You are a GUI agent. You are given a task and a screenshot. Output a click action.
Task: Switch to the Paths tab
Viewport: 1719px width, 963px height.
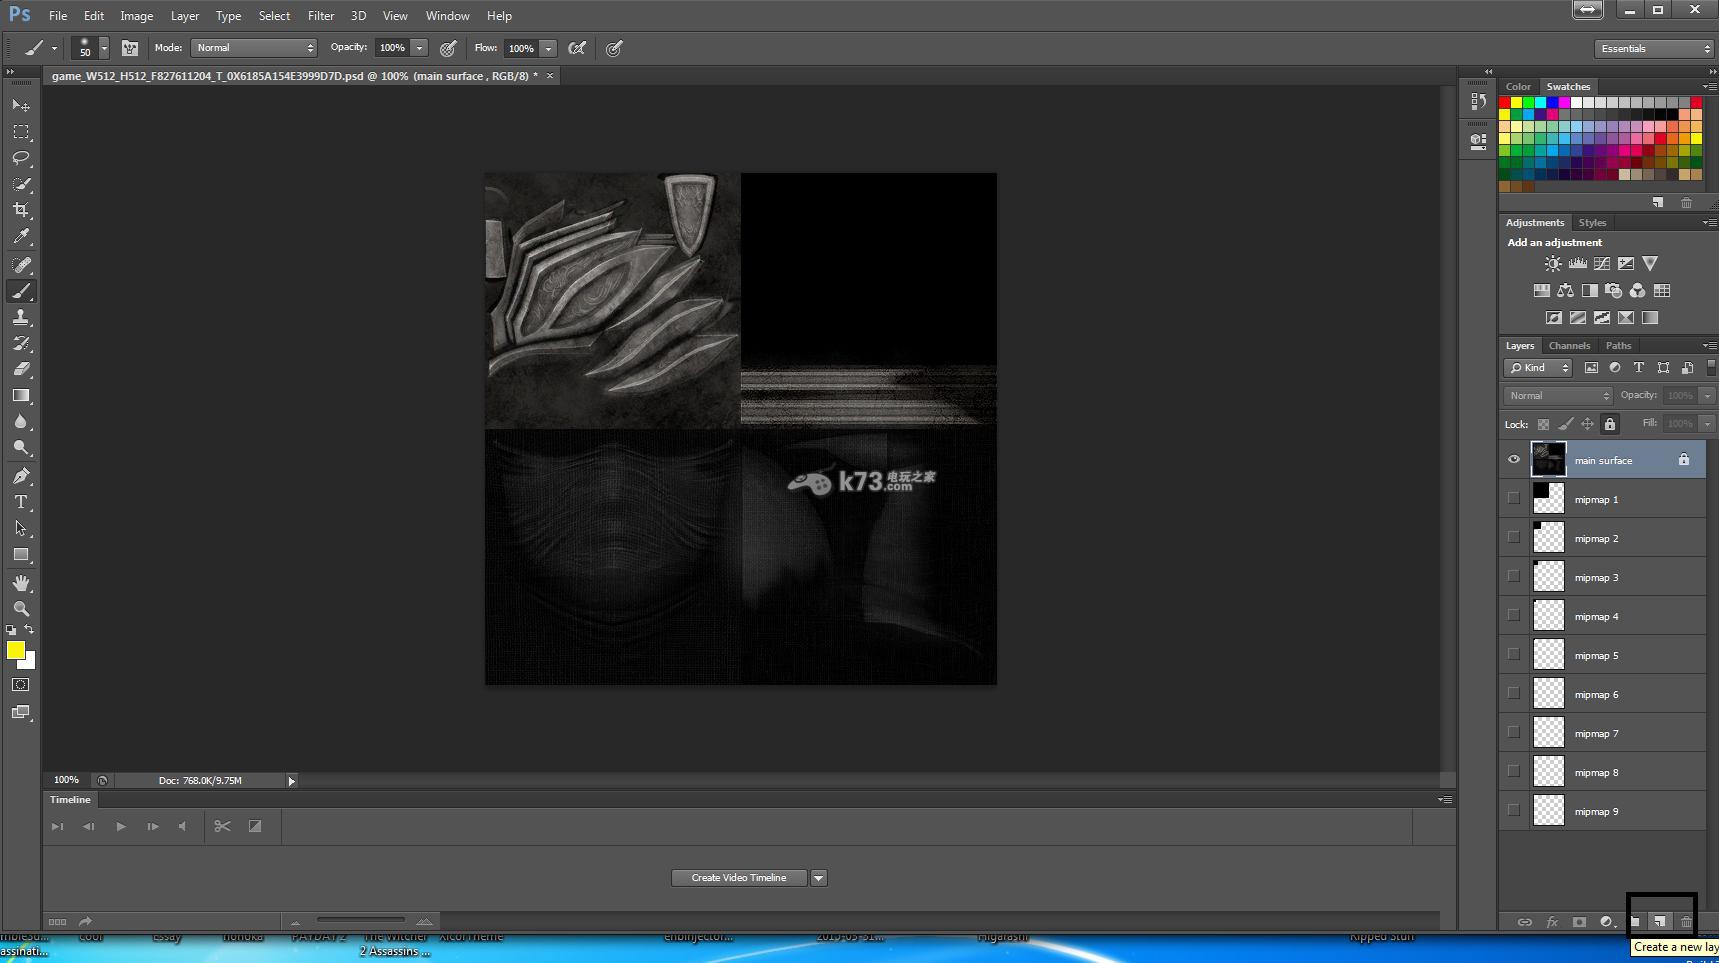(1618, 346)
